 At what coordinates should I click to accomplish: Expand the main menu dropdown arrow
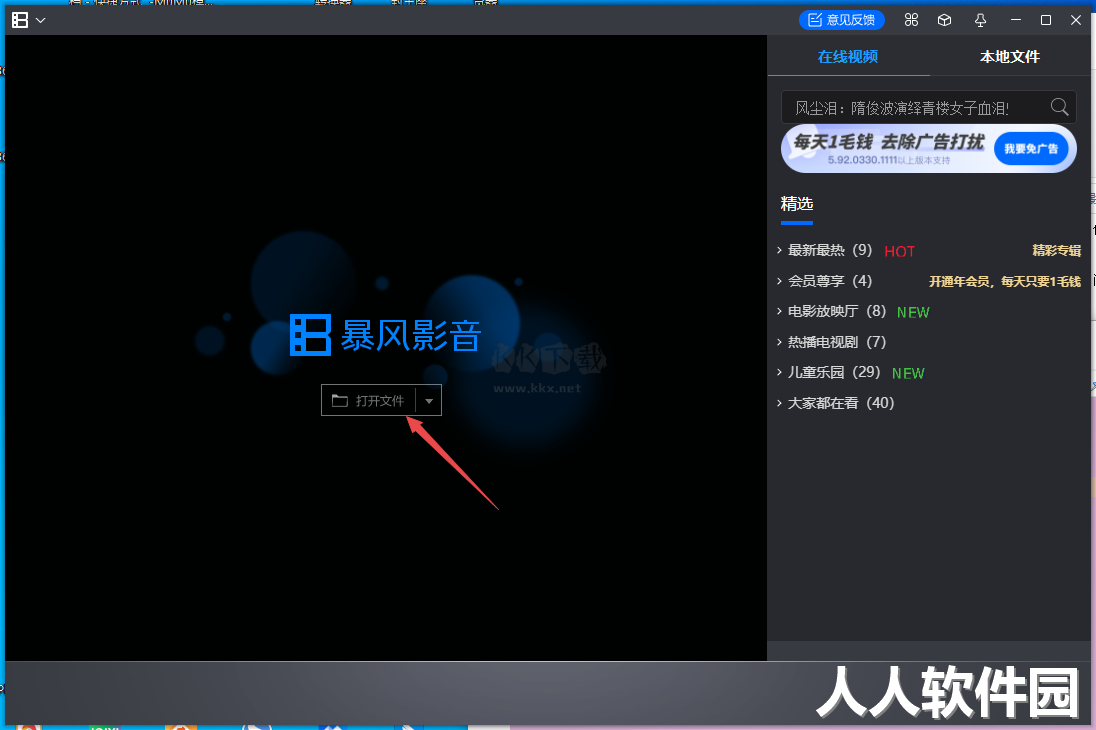click(x=41, y=20)
